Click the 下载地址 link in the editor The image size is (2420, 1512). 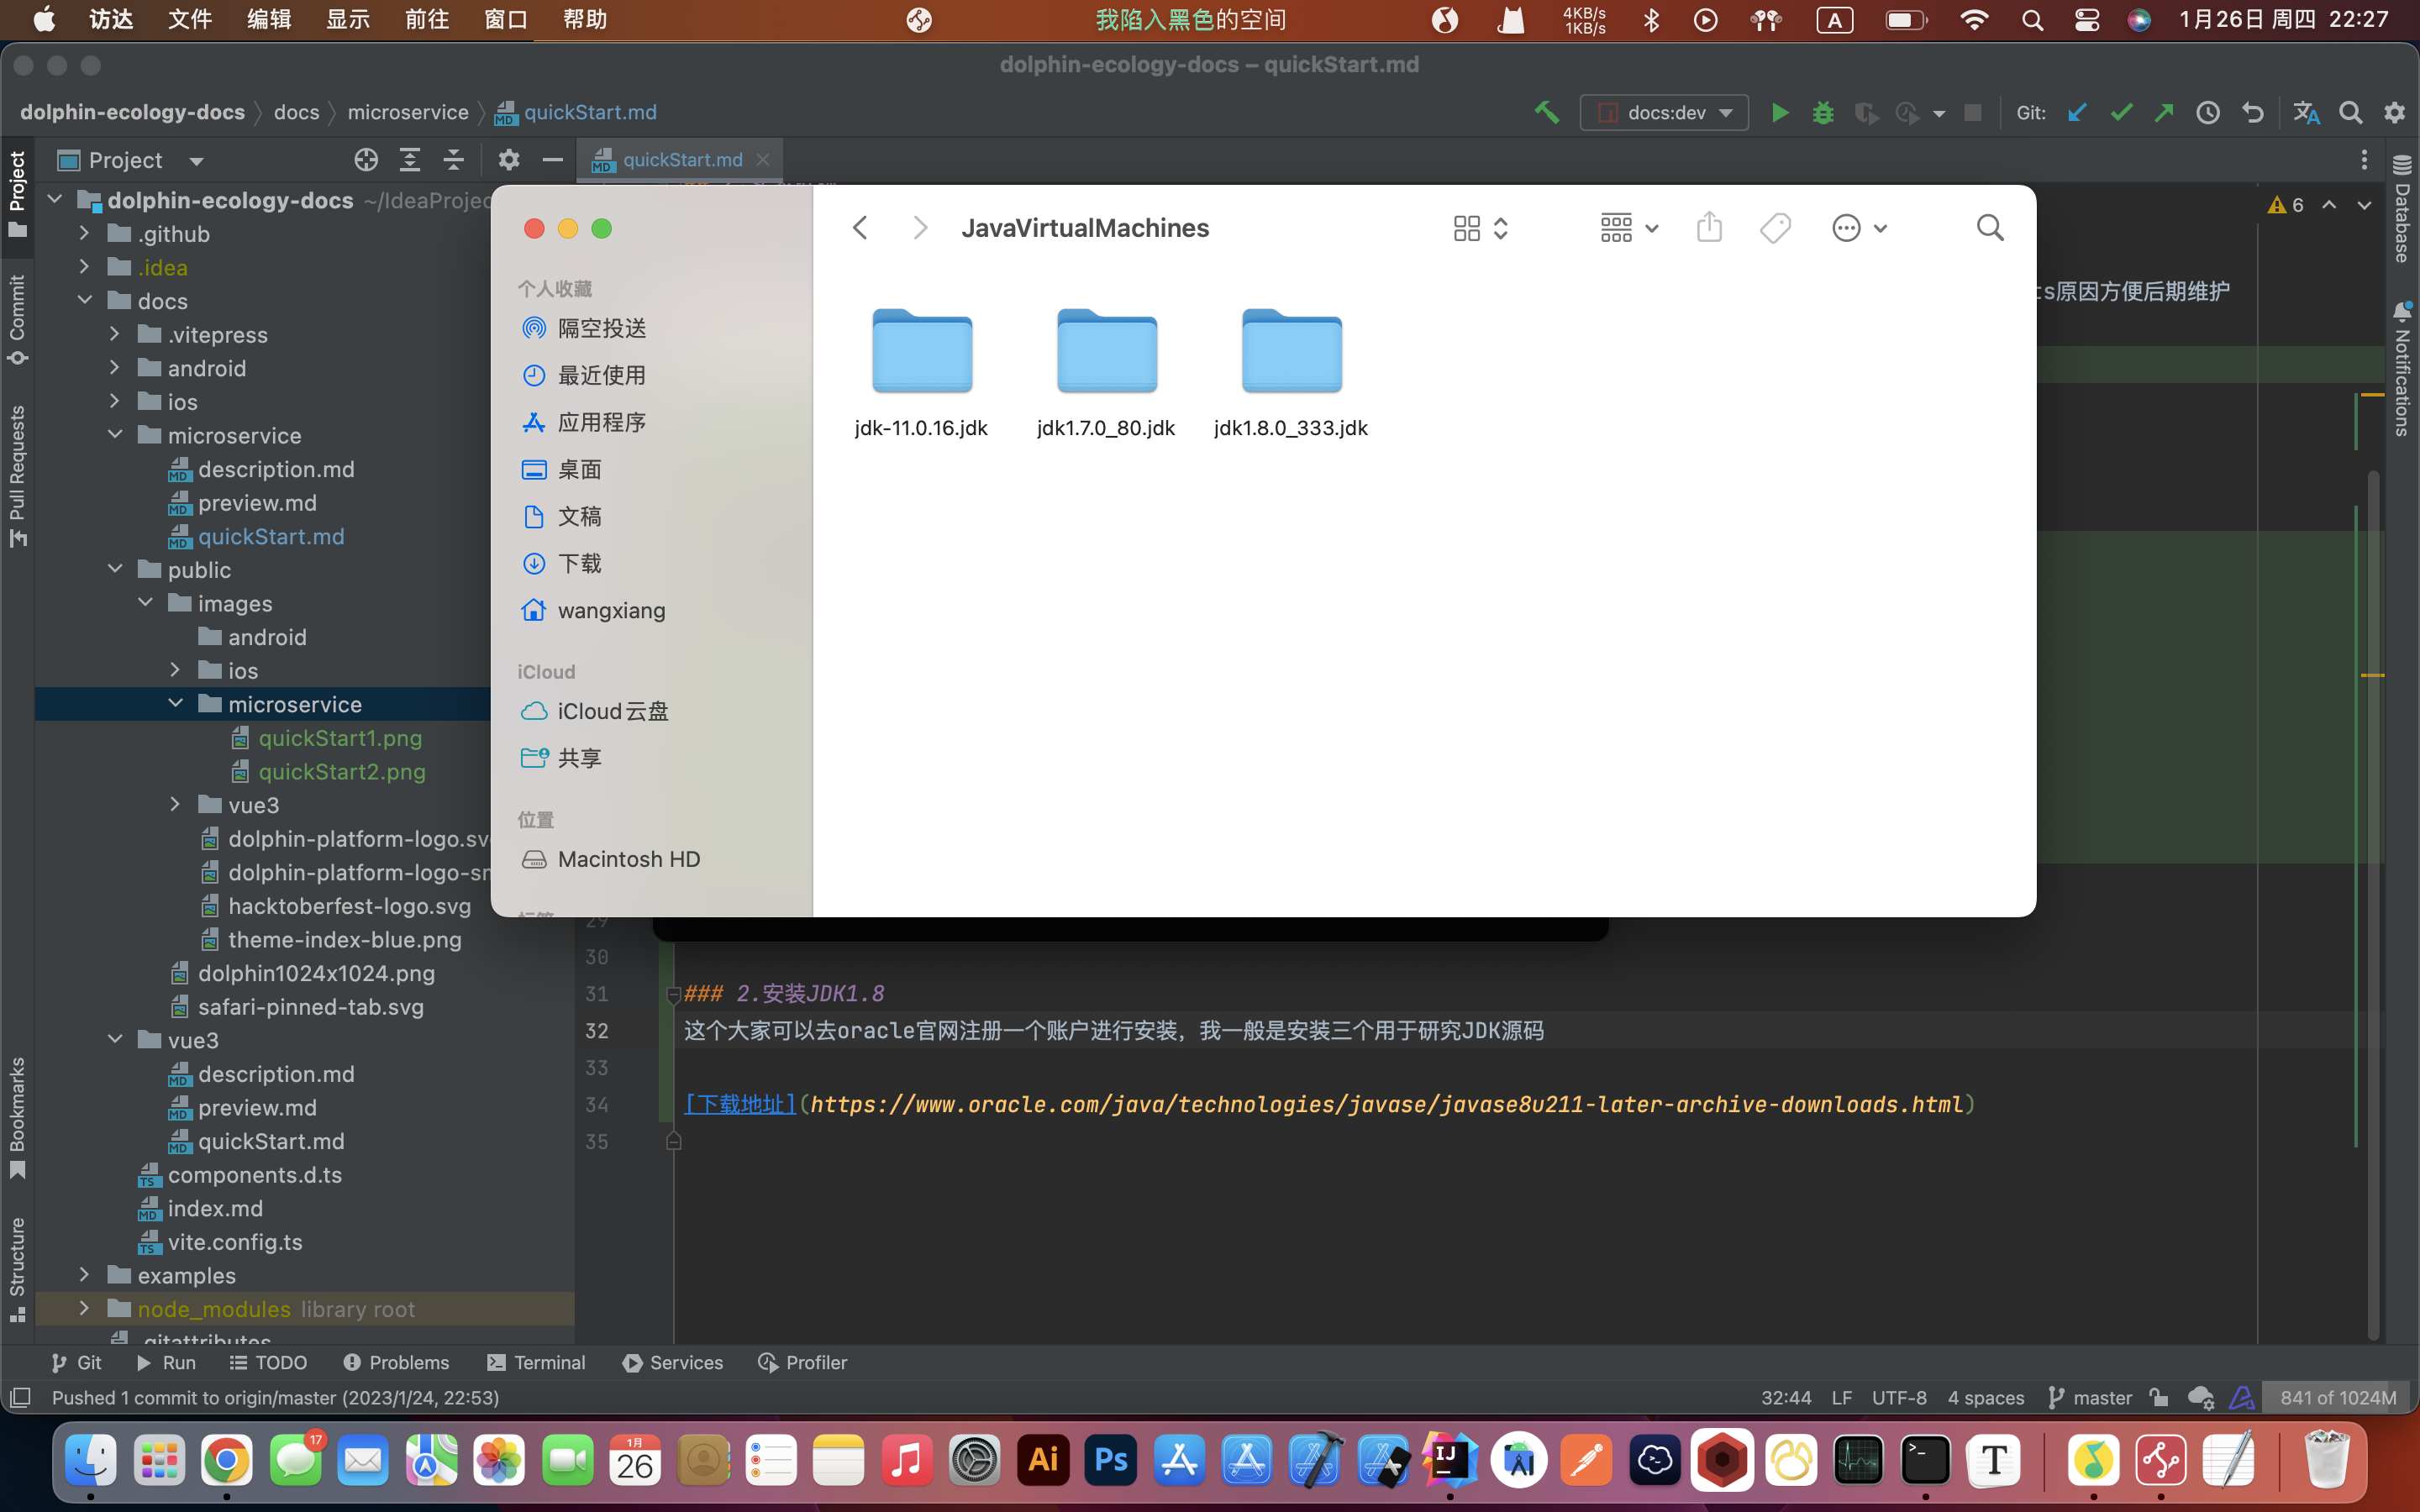pyautogui.click(x=740, y=1104)
